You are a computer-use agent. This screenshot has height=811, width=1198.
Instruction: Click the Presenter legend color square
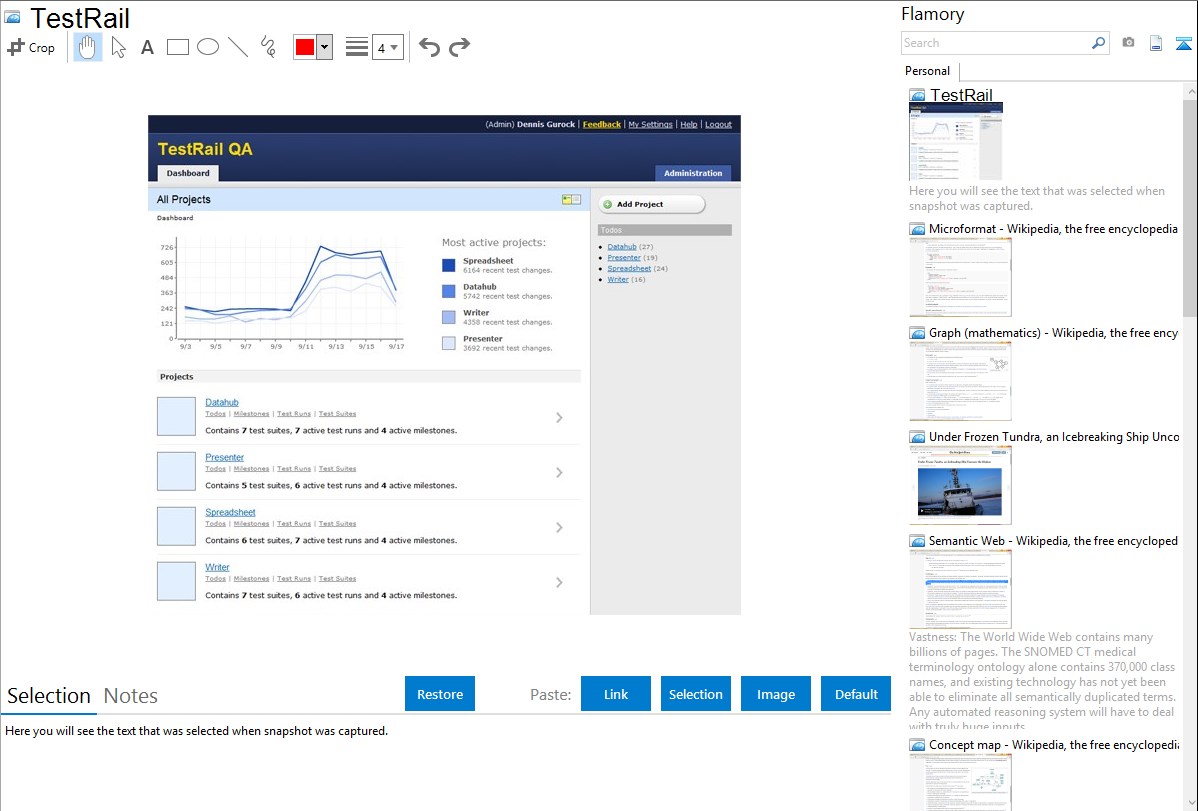click(448, 343)
